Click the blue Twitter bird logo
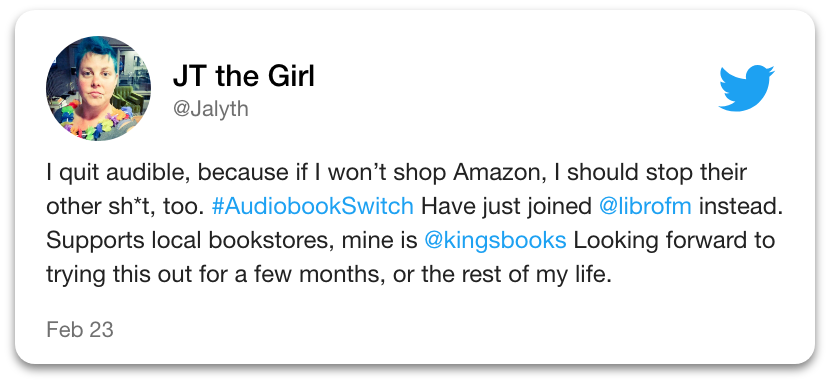Screen dimensions: 830x384 coord(746,88)
